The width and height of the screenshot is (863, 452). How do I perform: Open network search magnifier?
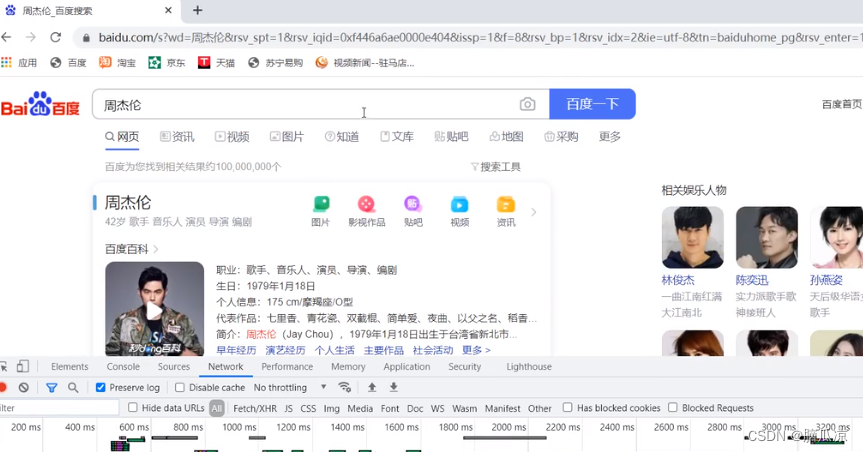(73, 388)
